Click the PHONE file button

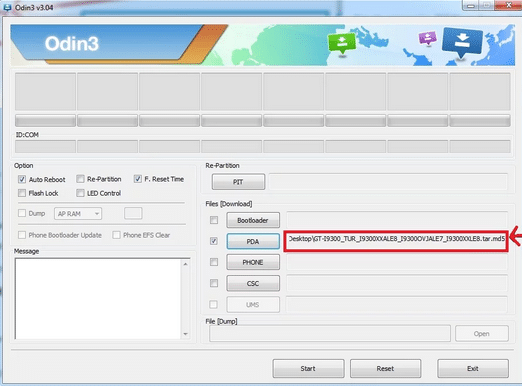click(253, 262)
